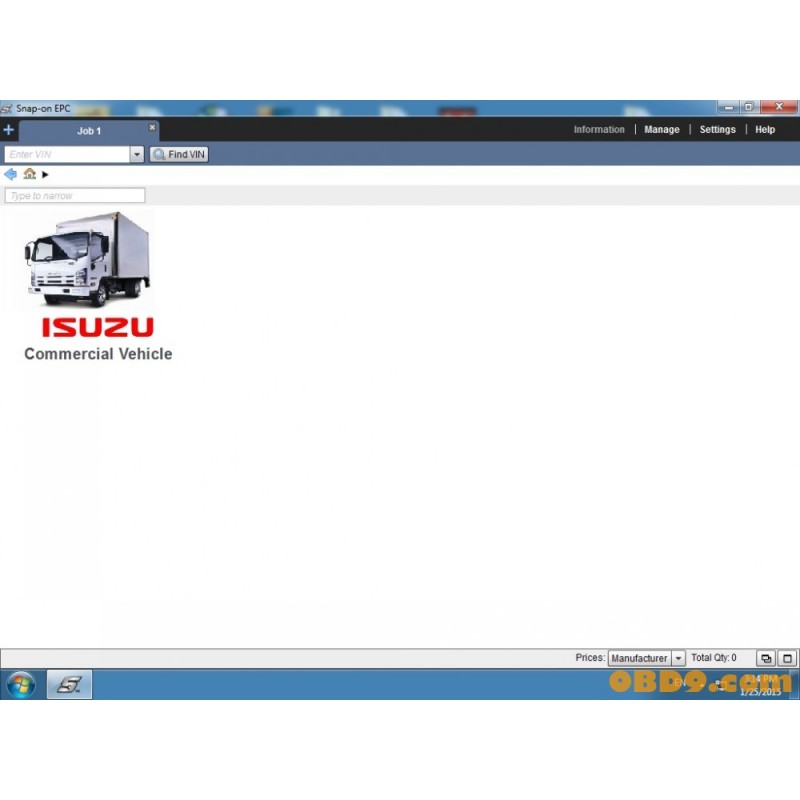The image size is (800, 800).
Task: Go to home with the house icon
Action: point(30,174)
